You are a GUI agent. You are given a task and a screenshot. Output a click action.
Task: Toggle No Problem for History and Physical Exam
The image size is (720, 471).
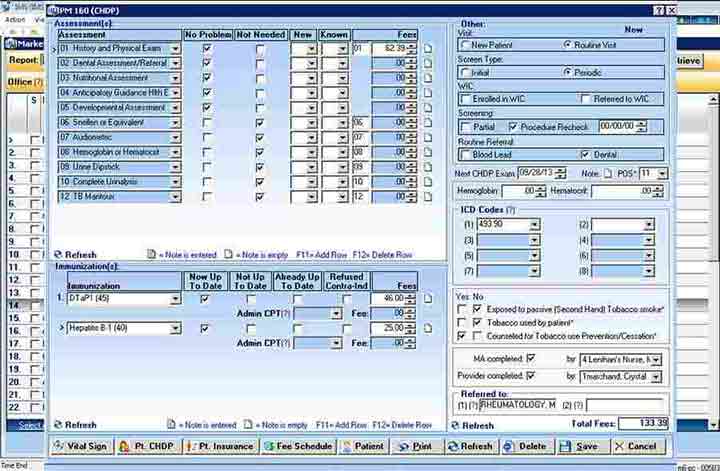pos(207,48)
